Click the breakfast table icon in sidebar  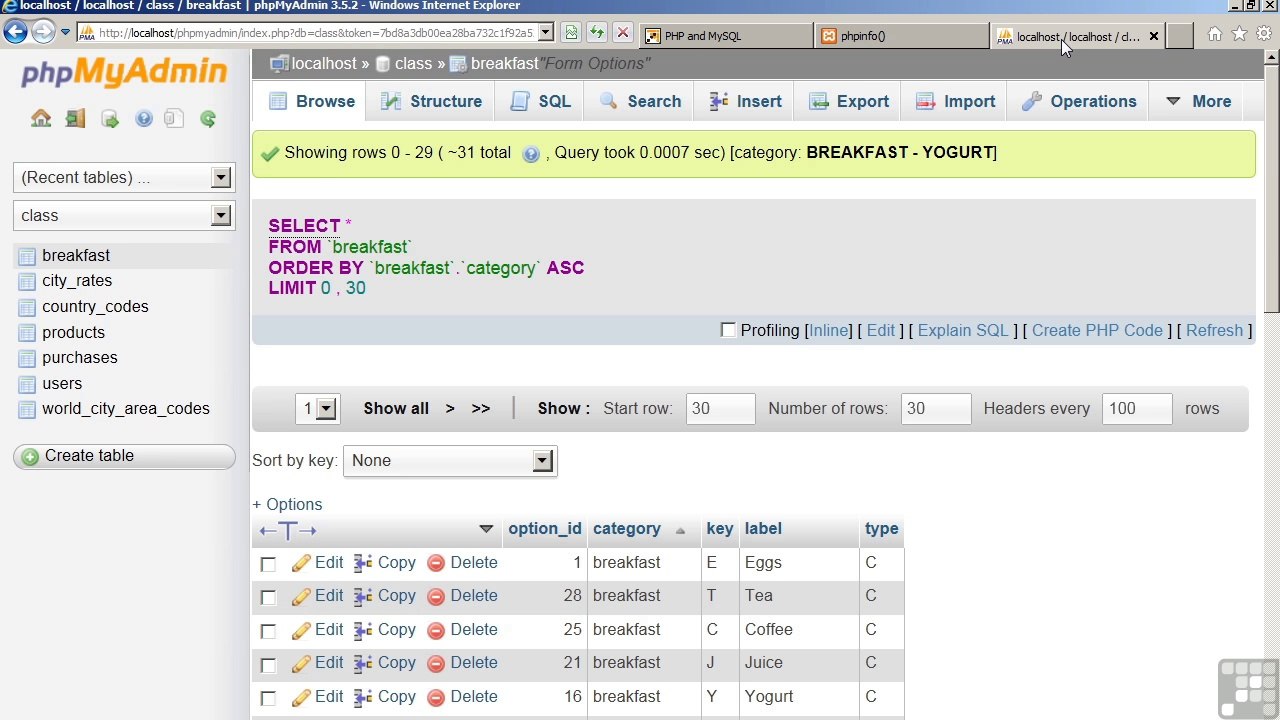tap(27, 256)
